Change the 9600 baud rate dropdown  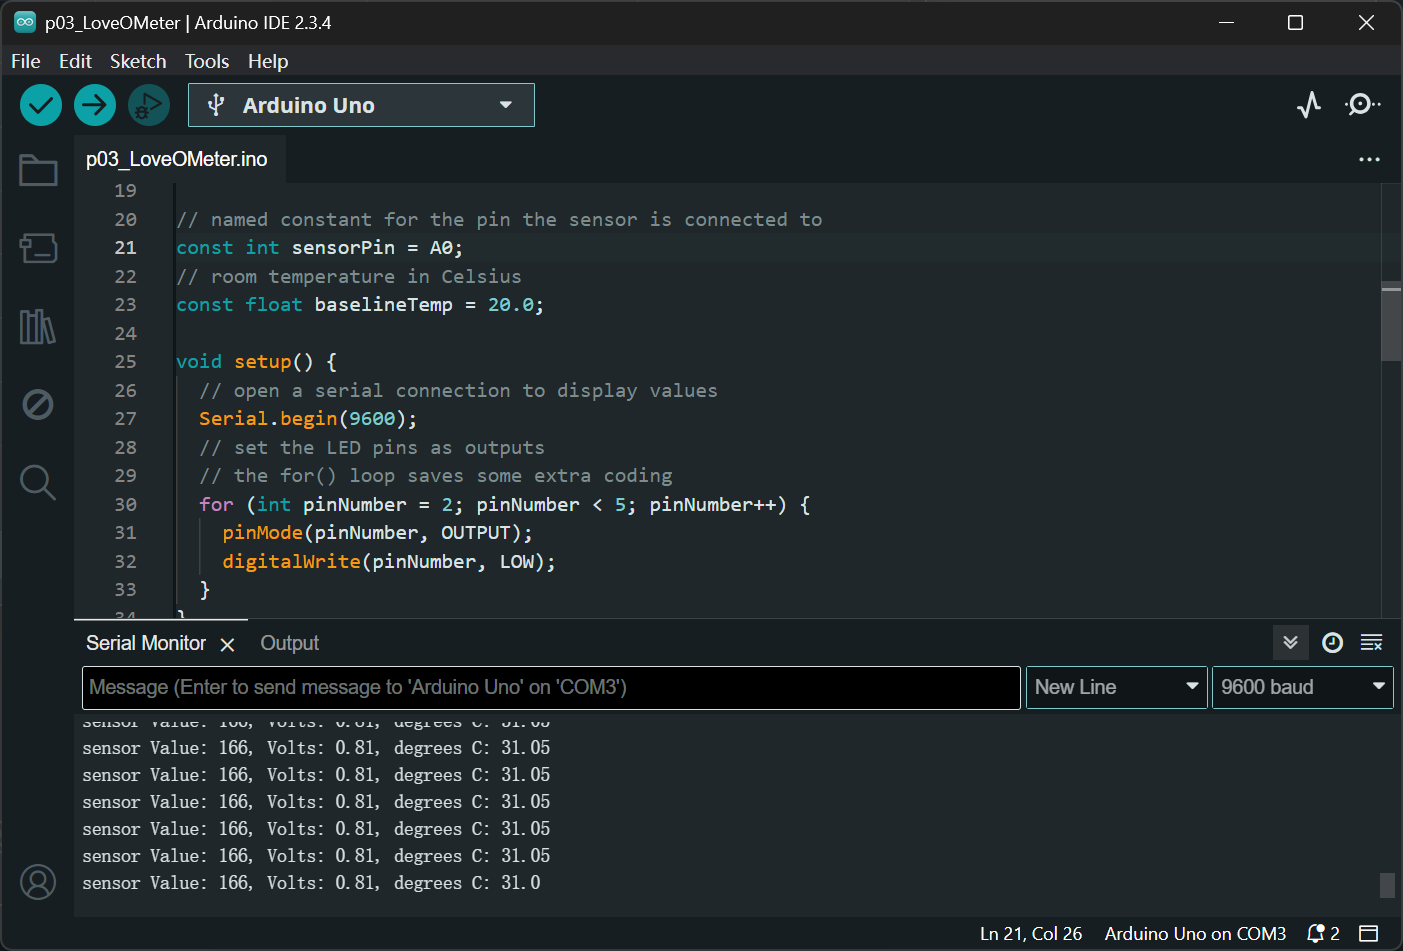tap(1302, 687)
